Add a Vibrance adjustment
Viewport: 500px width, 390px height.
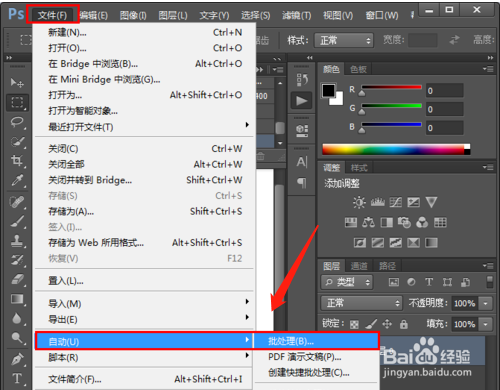431,202
